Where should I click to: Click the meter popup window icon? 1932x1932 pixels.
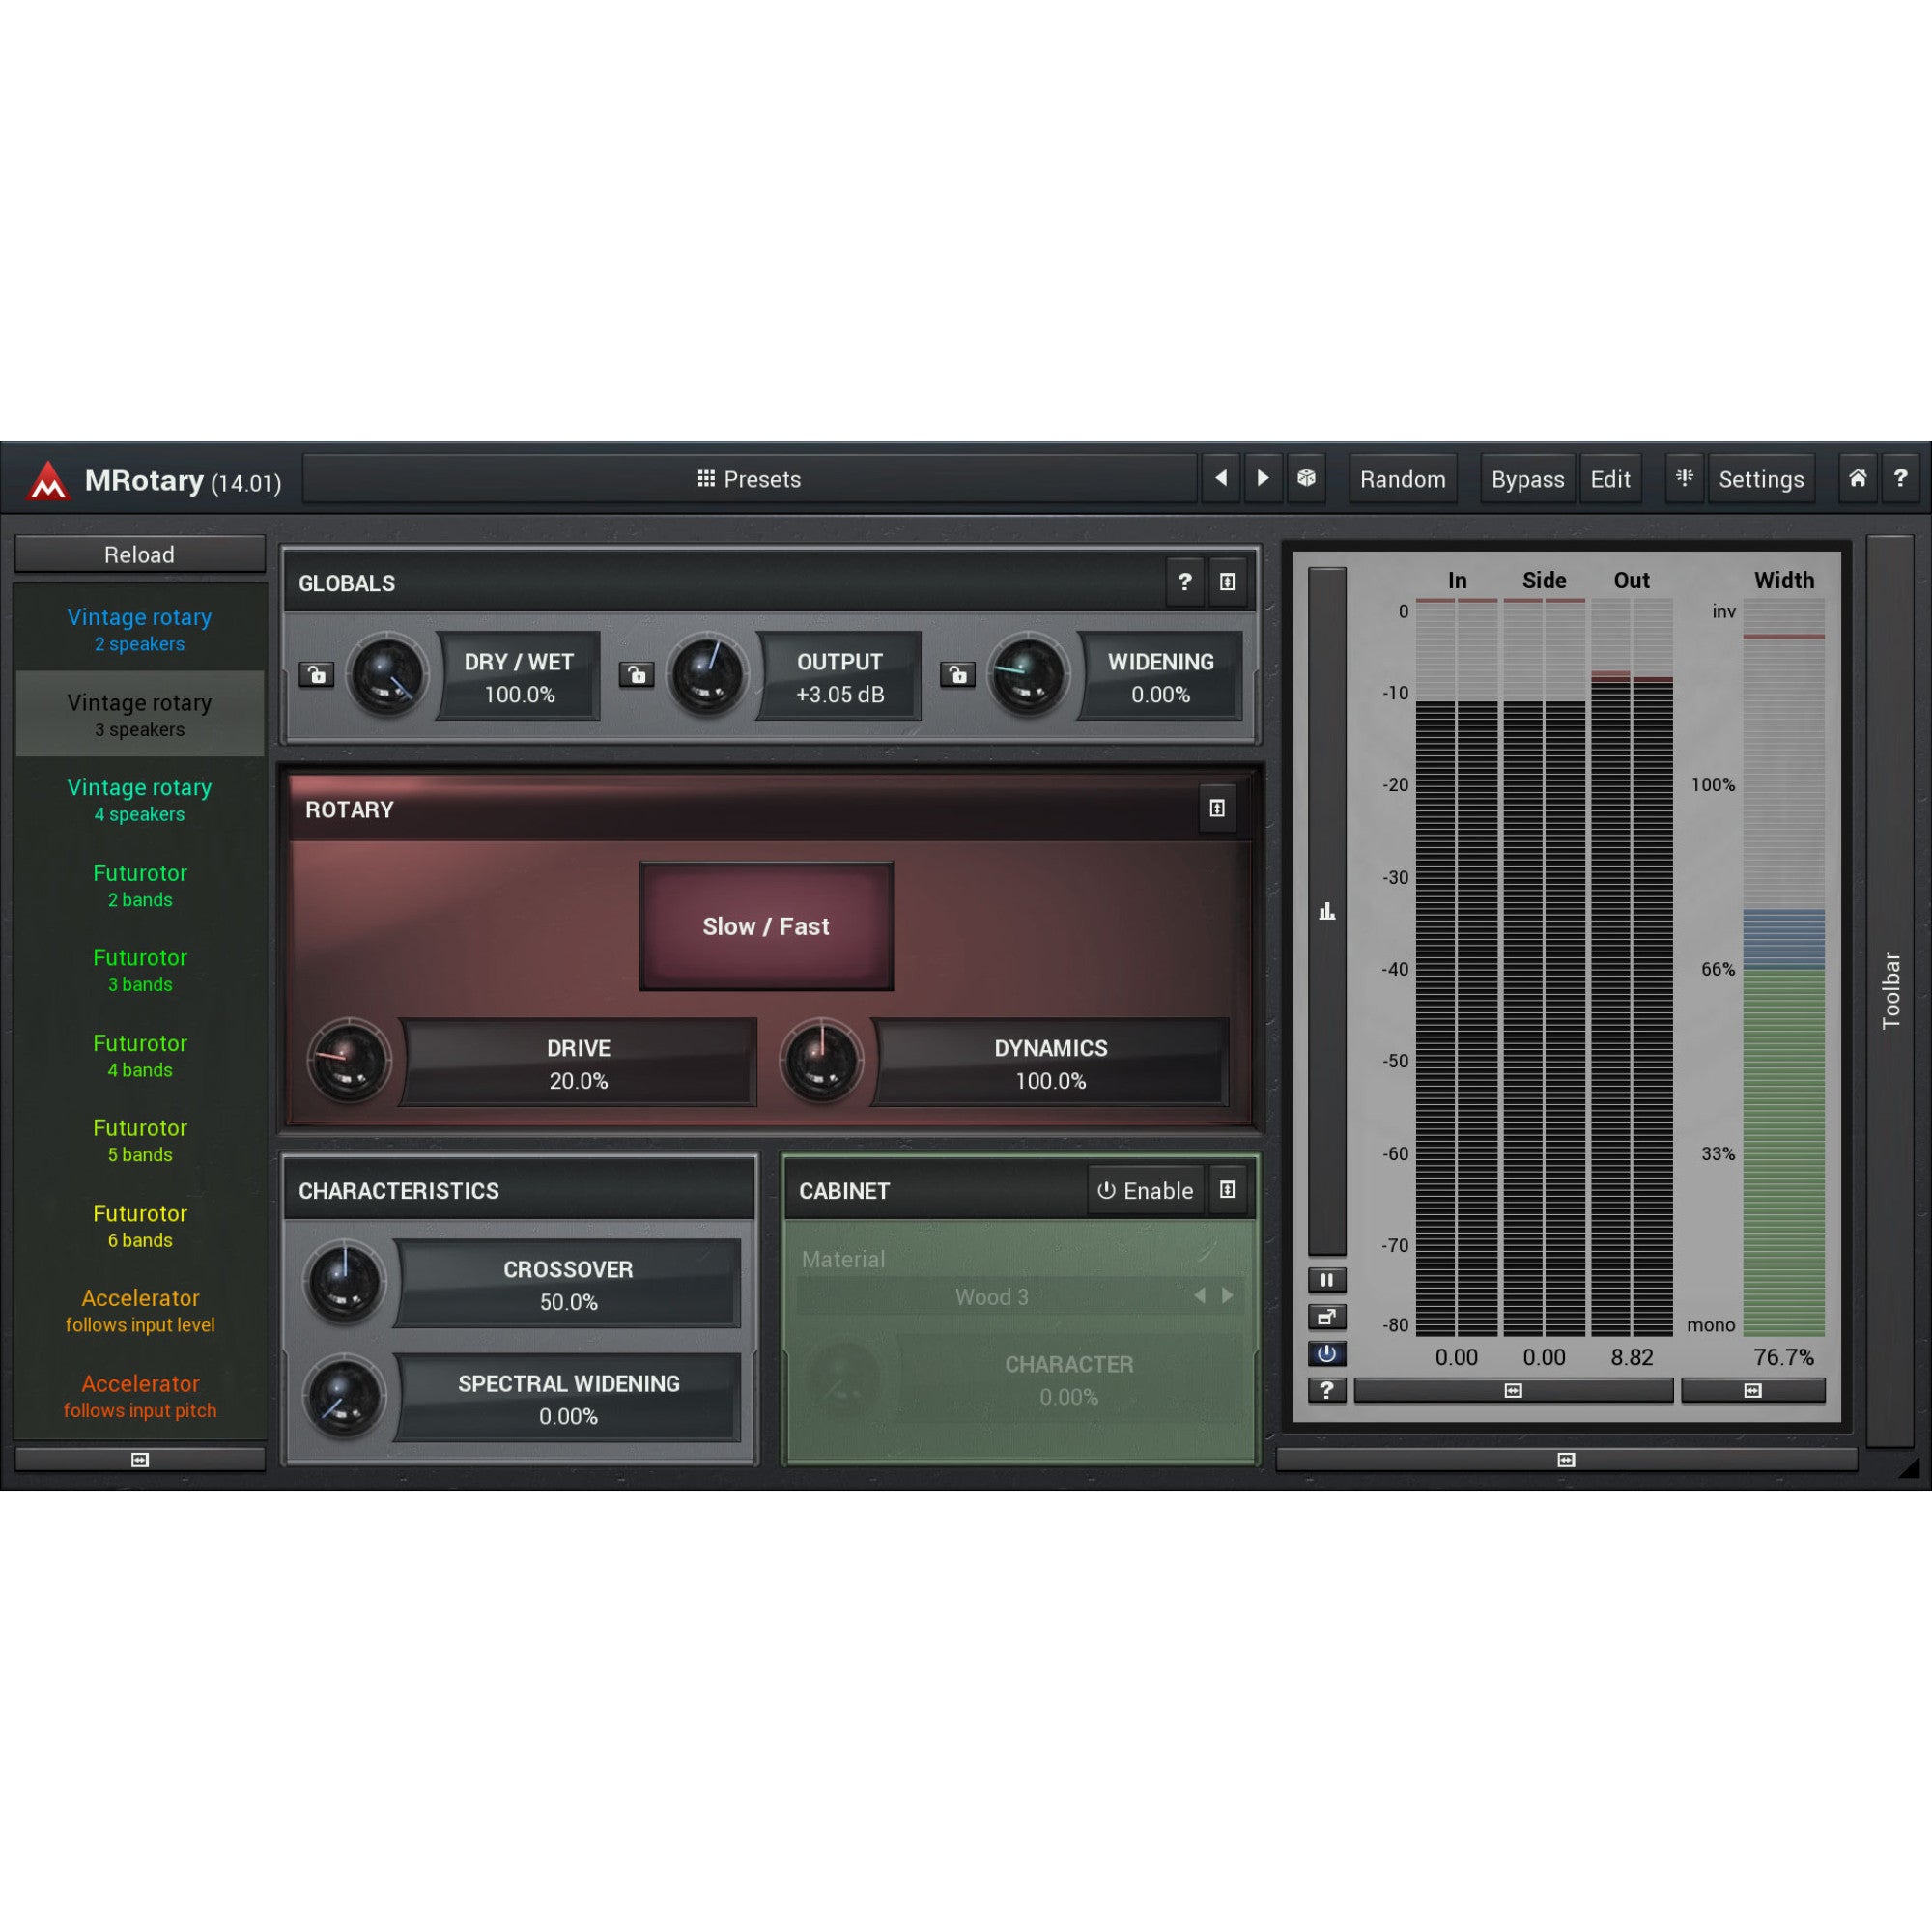[x=1327, y=1317]
